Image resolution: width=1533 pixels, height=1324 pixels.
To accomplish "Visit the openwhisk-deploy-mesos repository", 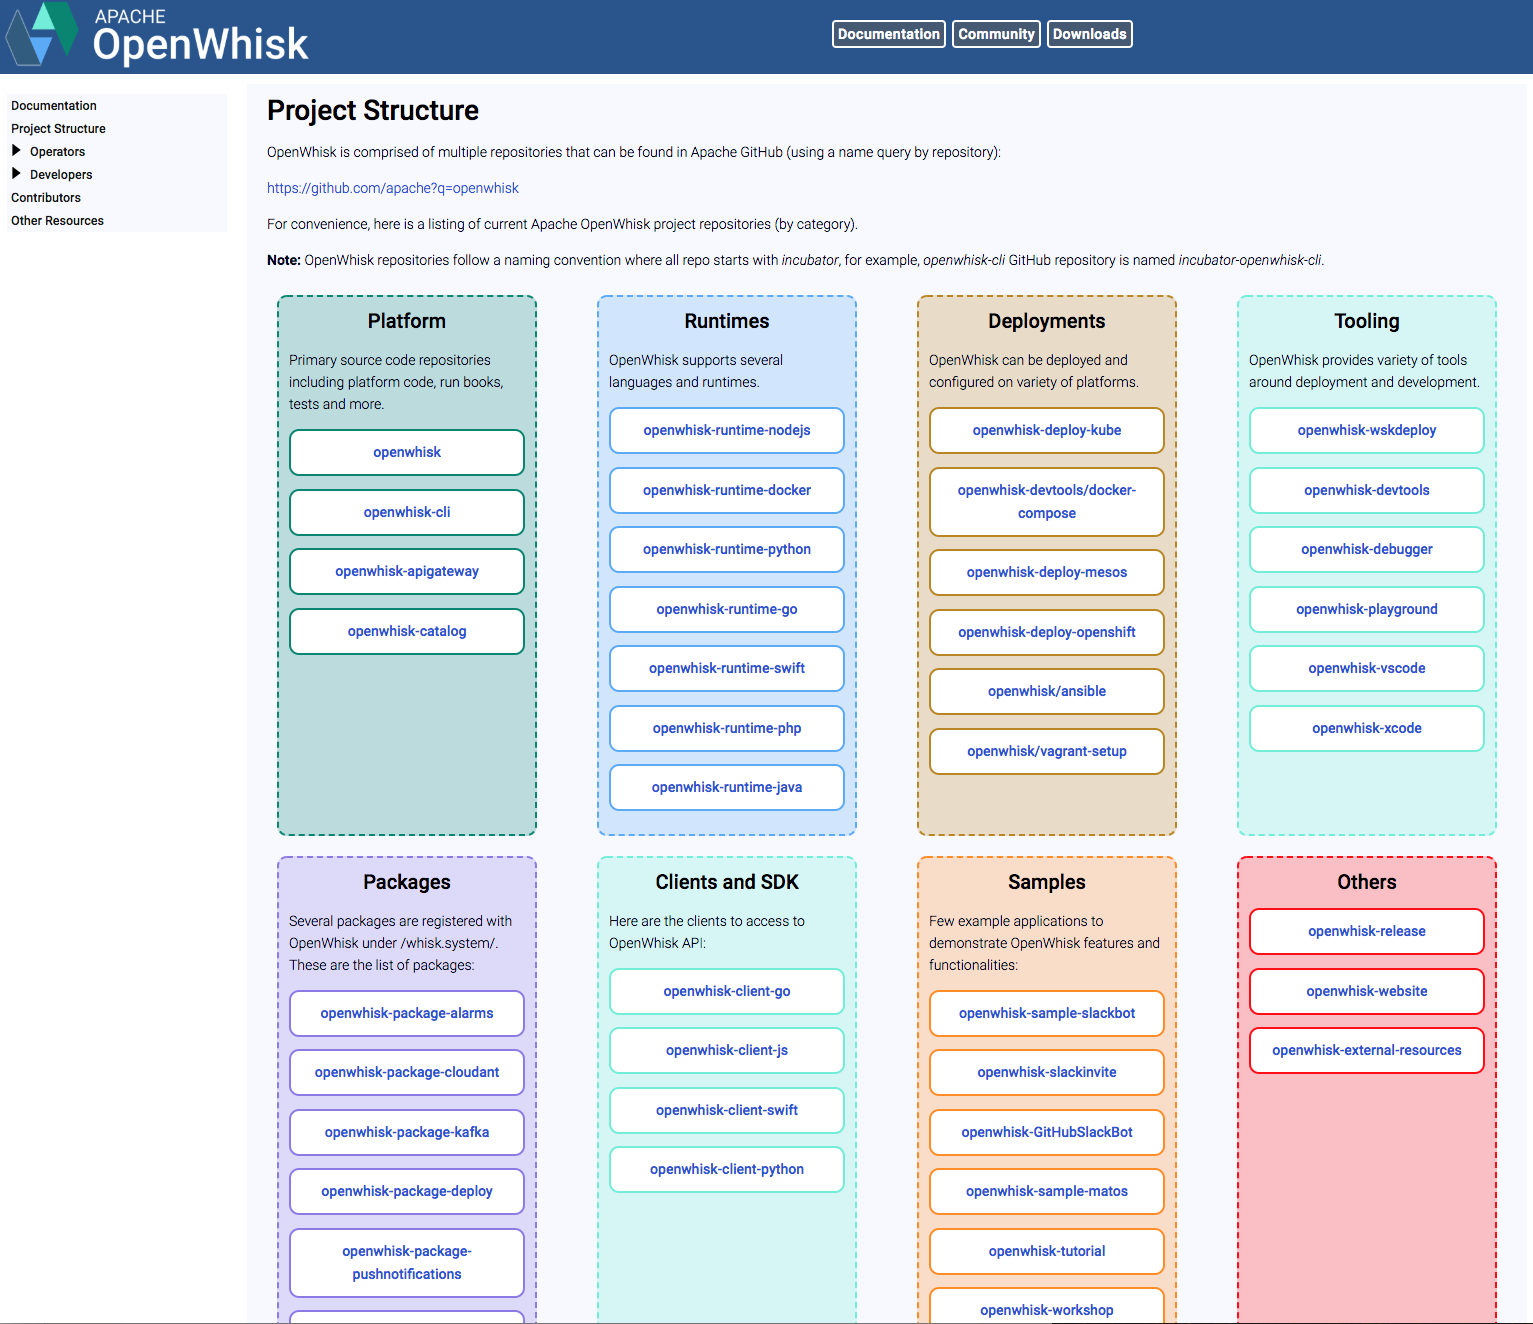I will point(1047,572).
